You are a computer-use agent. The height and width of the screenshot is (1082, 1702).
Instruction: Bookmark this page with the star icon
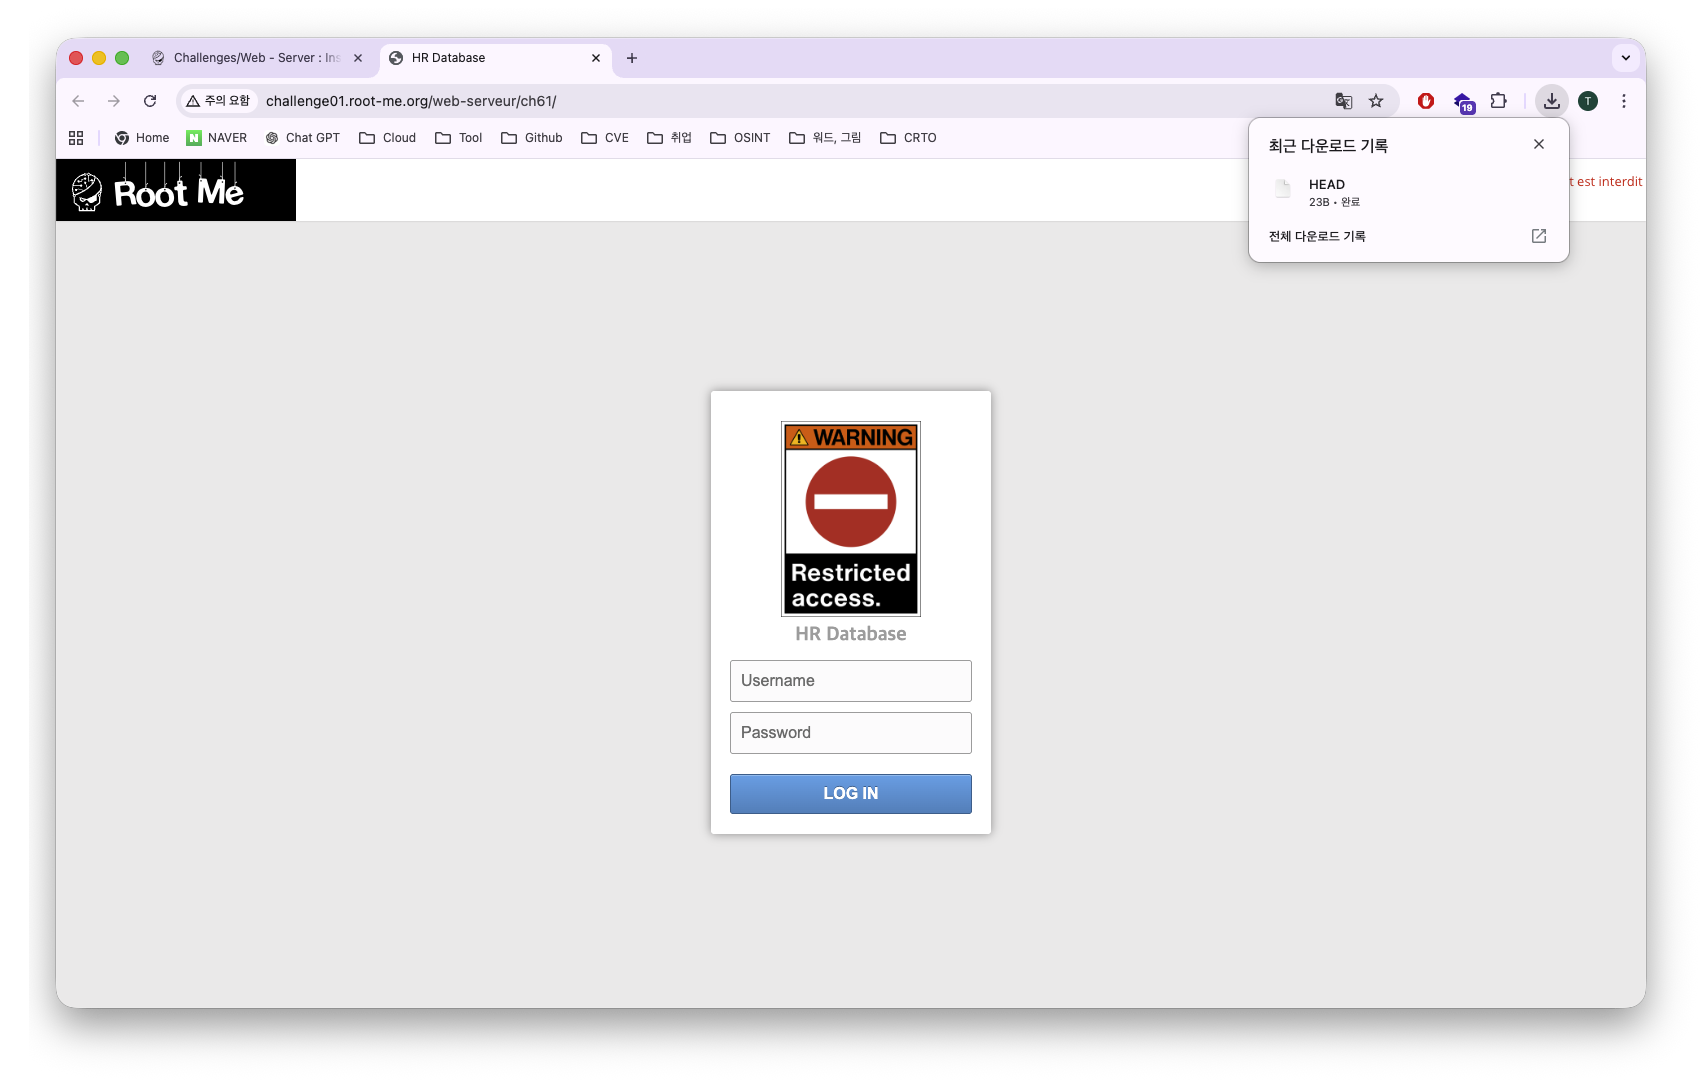[1376, 101]
